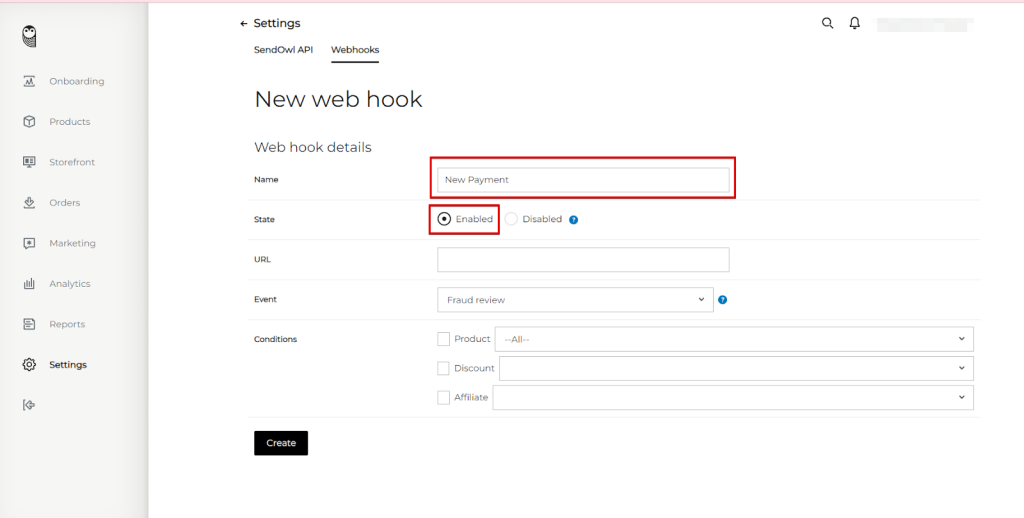
Task: Click the logout icon below Settings
Action: click(x=29, y=405)
